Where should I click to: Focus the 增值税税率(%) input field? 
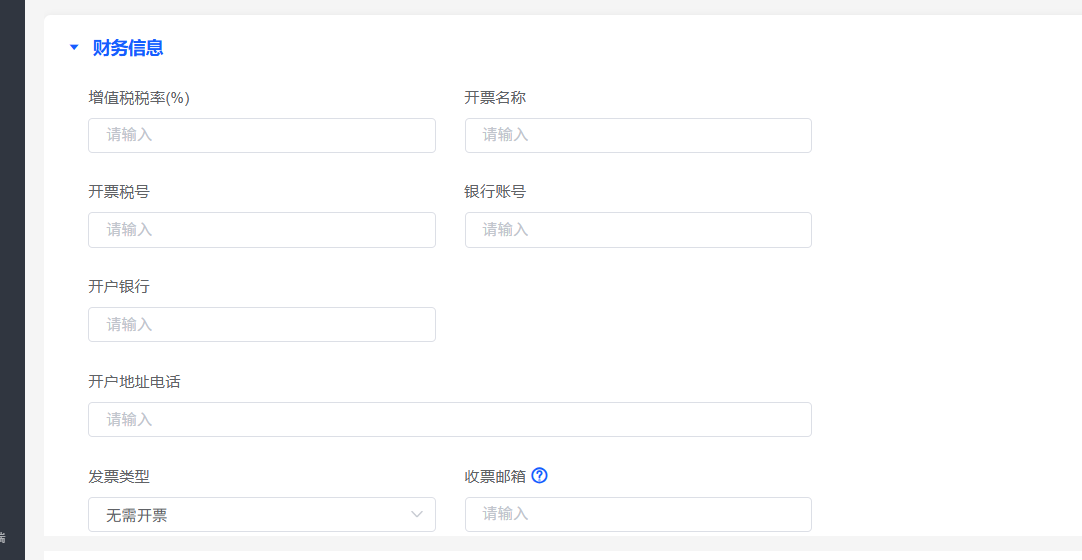261,135
